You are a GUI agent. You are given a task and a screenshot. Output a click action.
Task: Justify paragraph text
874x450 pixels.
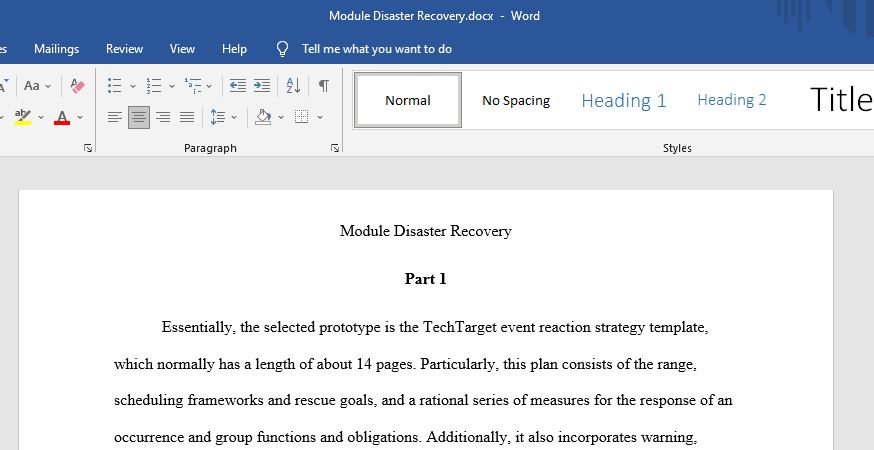(x=187, y=117)
